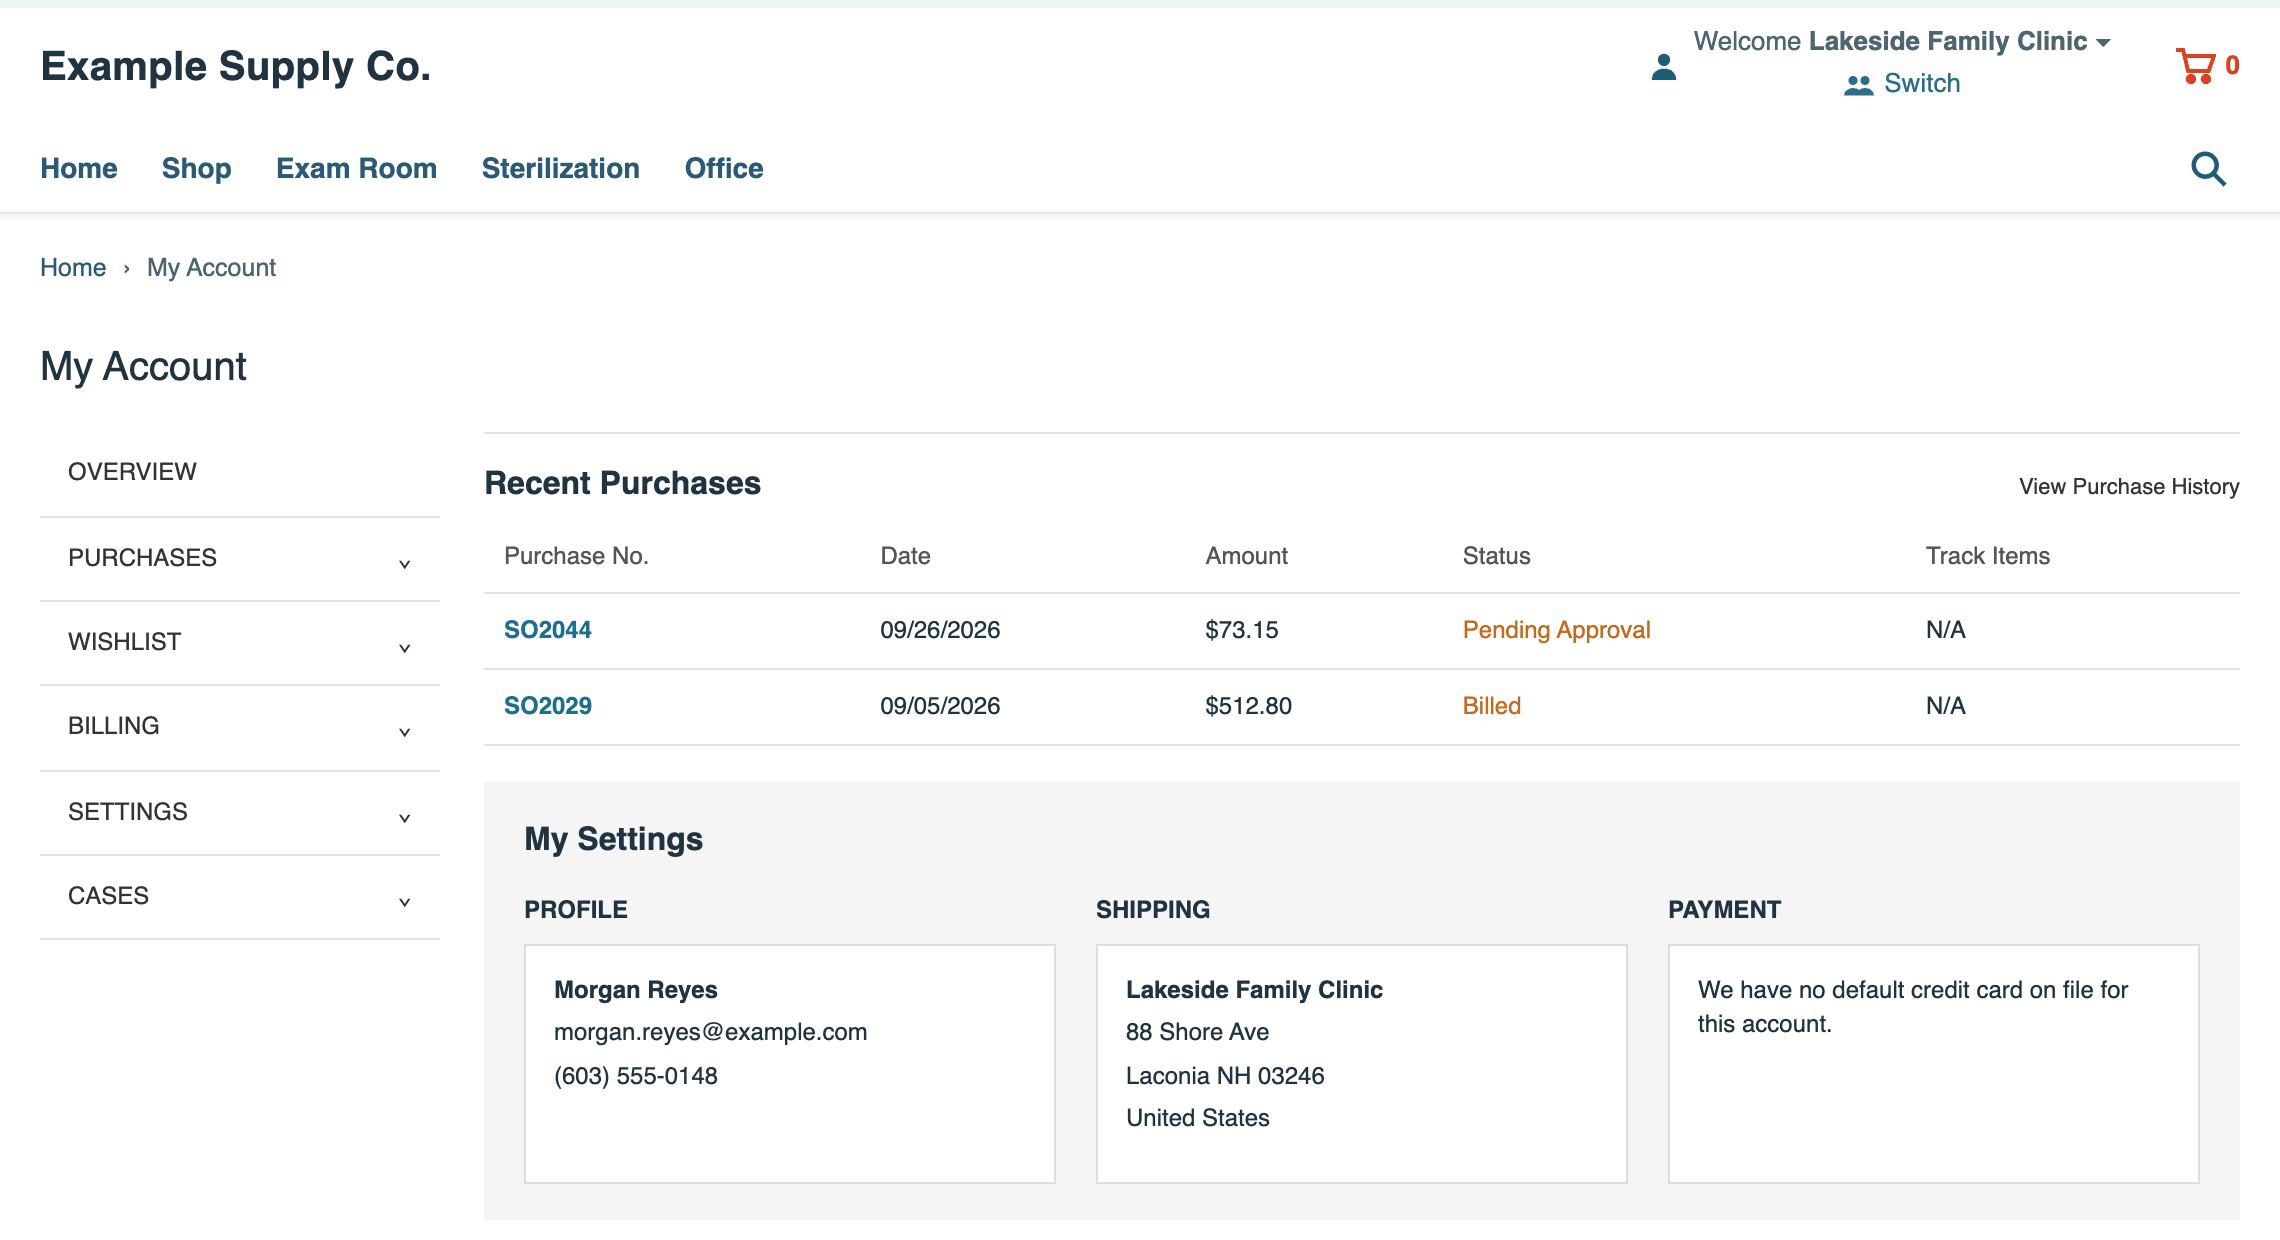This screenshot has width=2280, height=1240.
Task: Open the shopping cart icon
Action: click(2196, 66)
